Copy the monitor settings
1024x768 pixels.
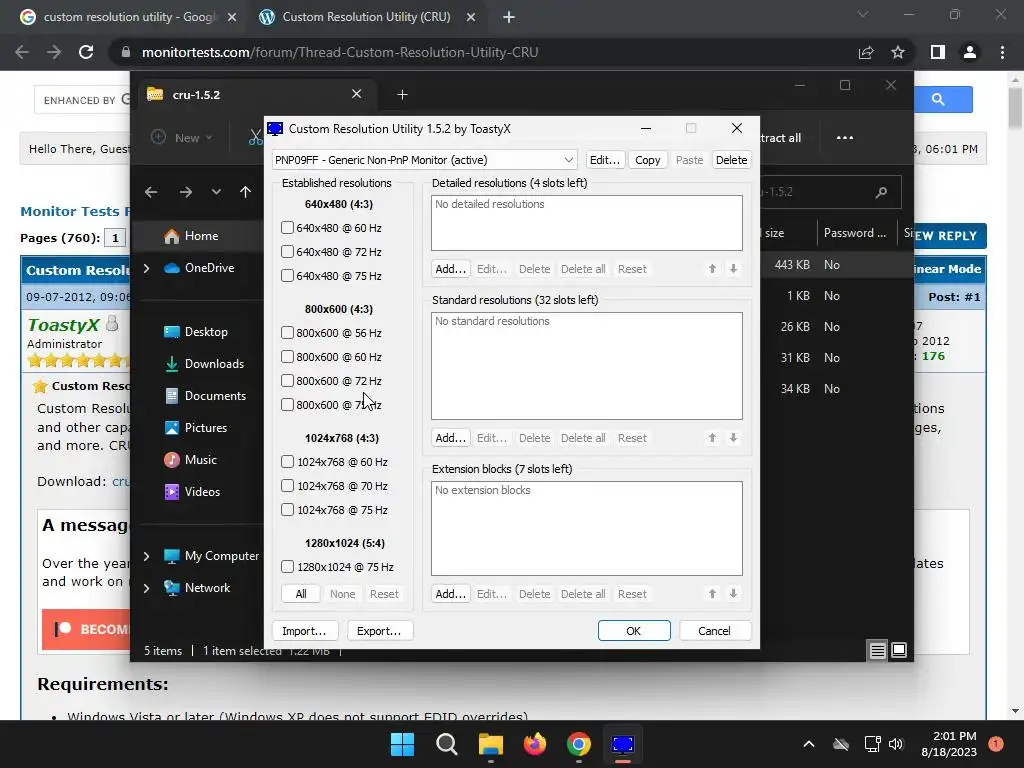(648, 160)
